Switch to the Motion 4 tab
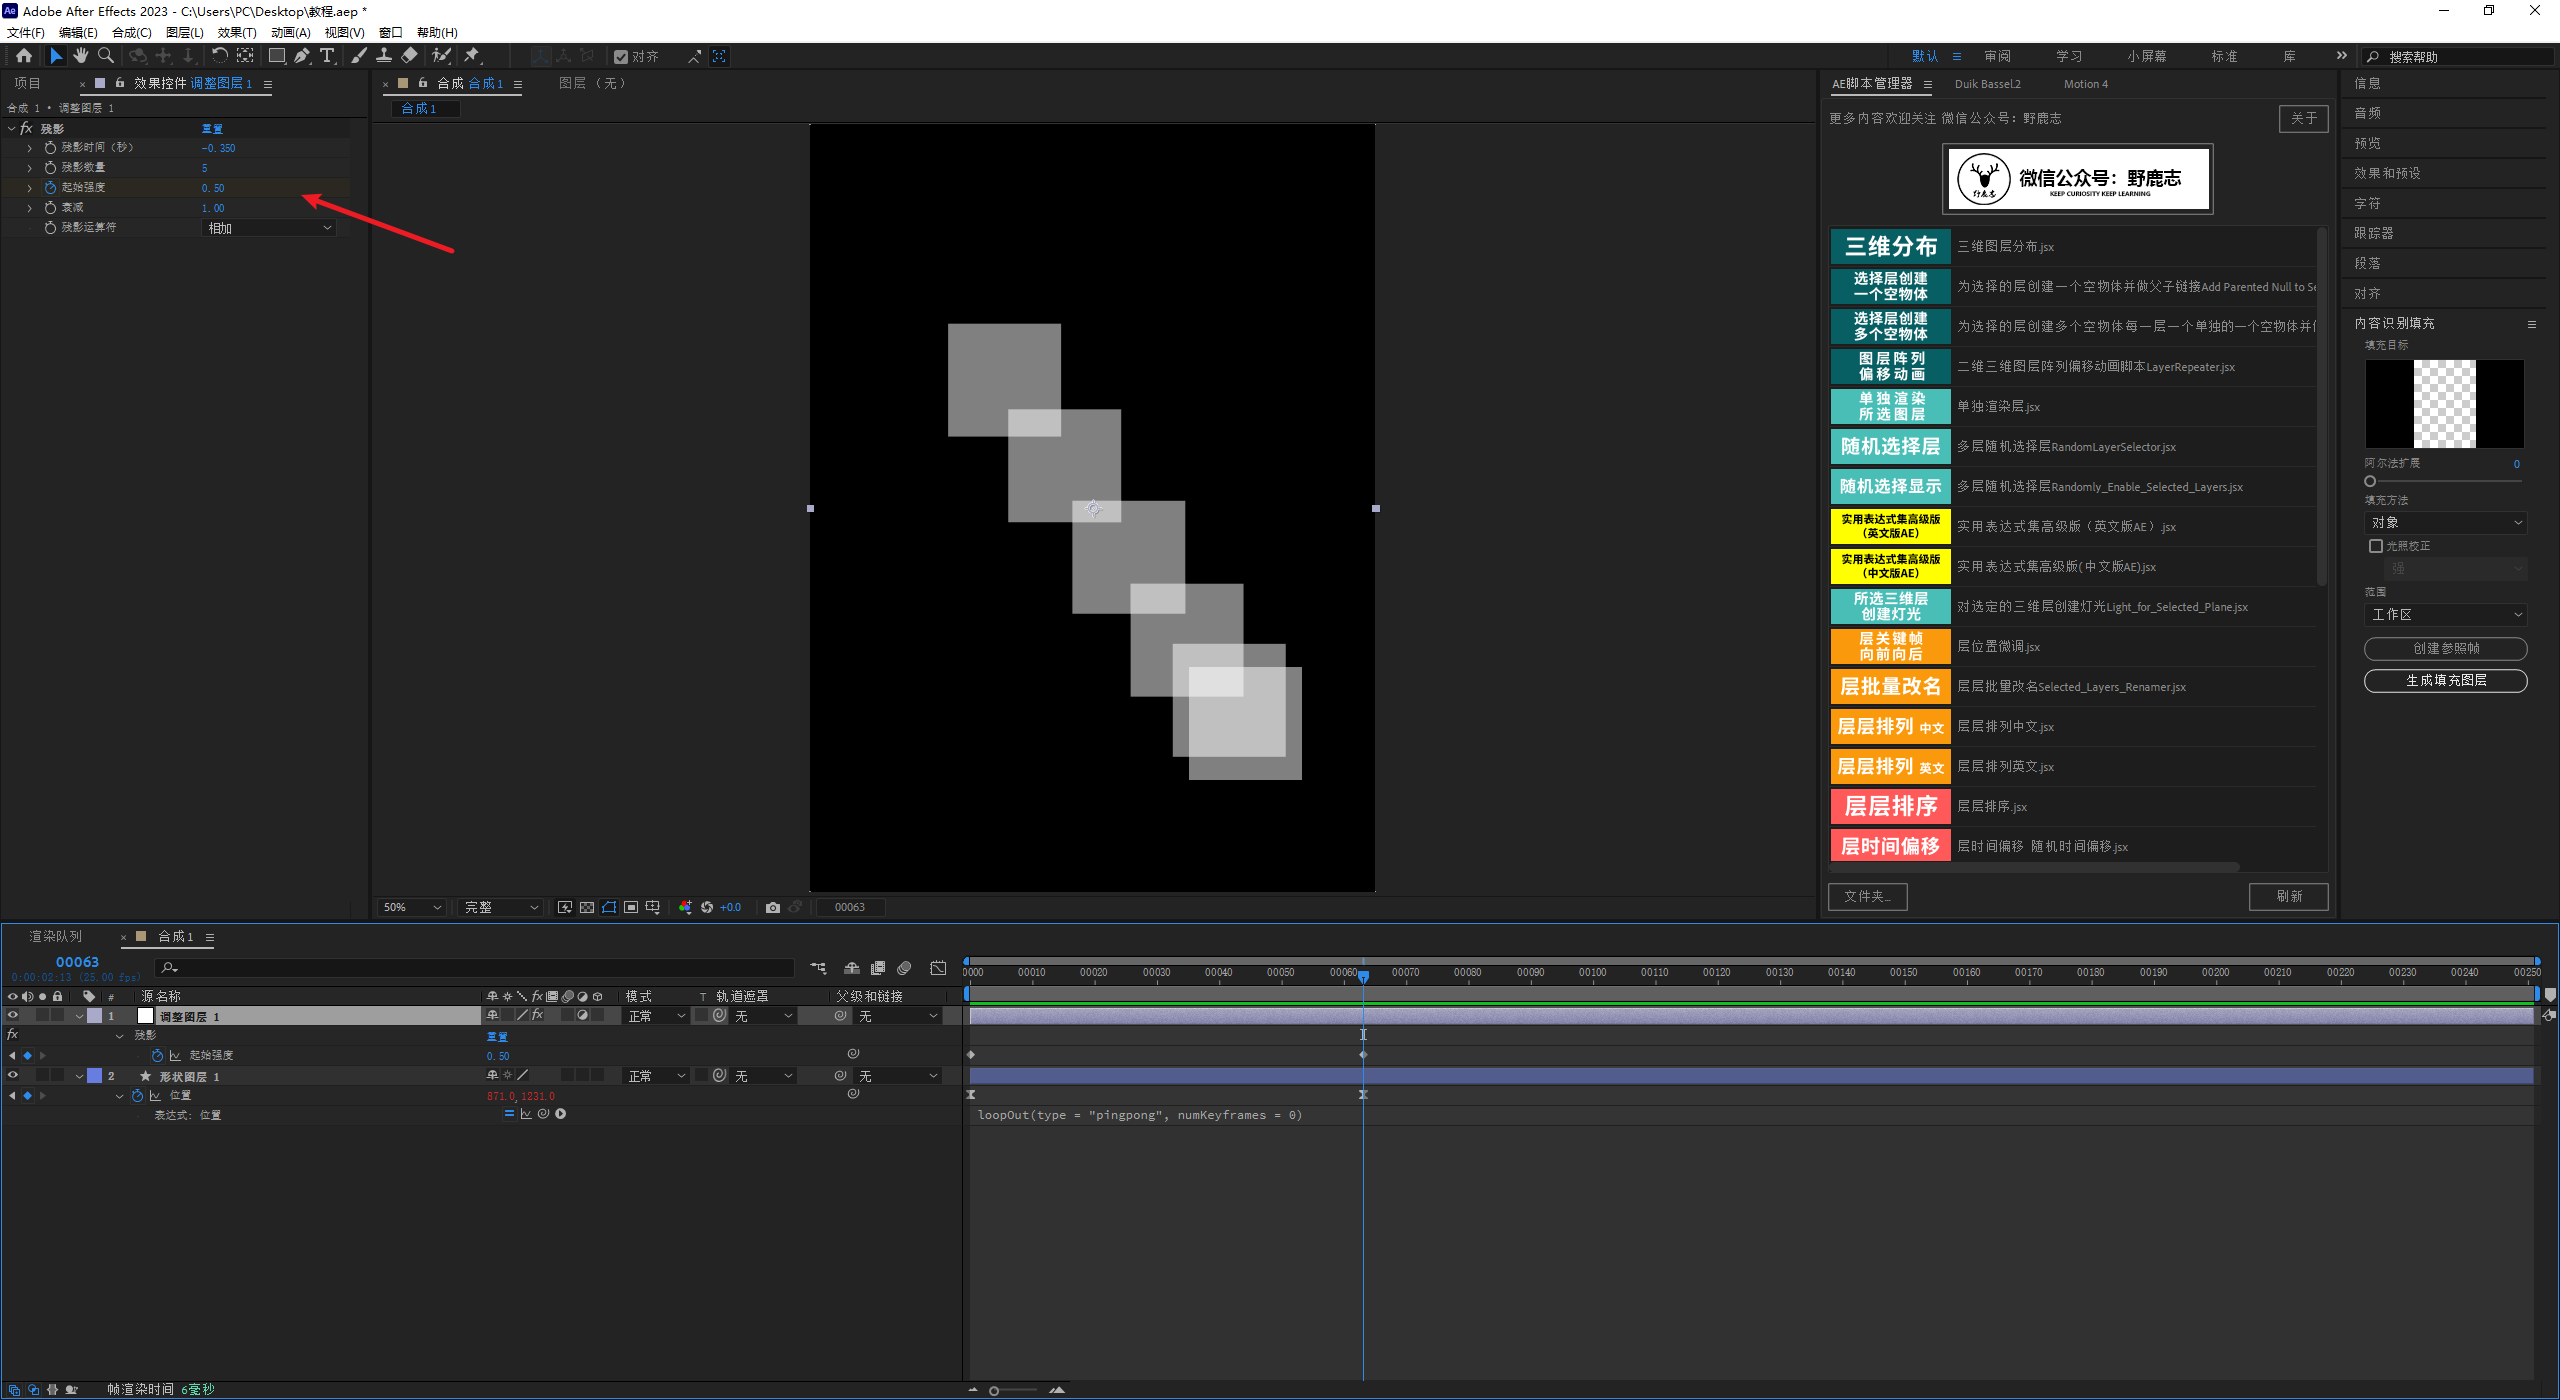 [x=2085, y=84]
